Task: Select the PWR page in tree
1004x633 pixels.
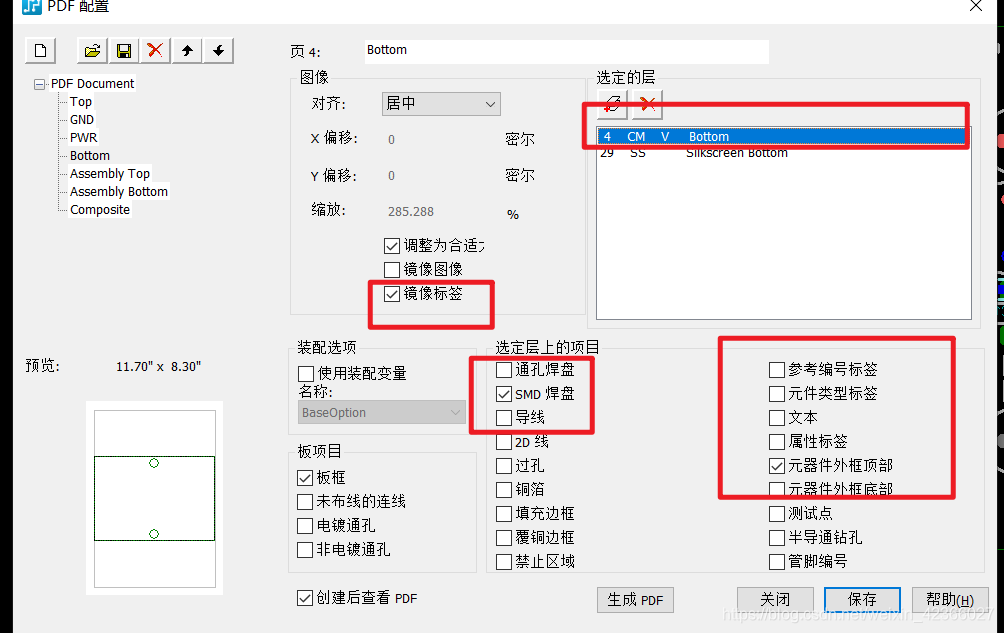Action: pos(84,138)
